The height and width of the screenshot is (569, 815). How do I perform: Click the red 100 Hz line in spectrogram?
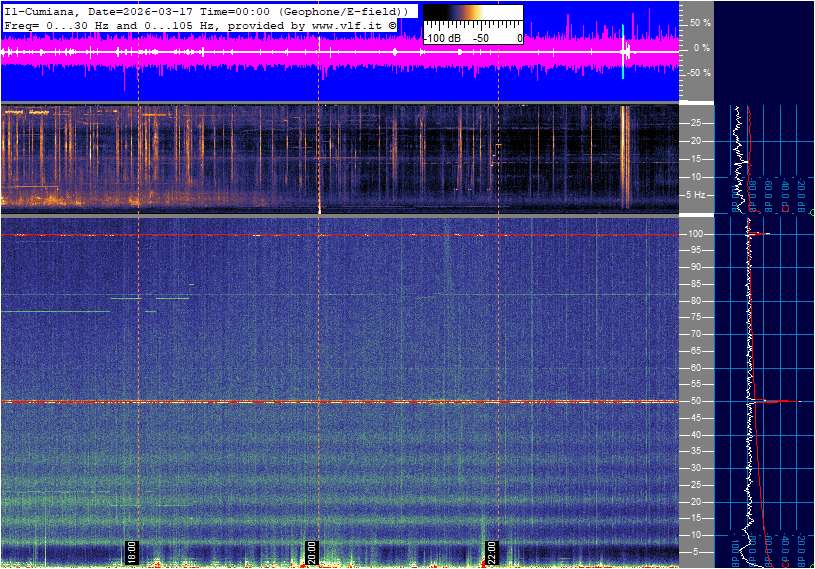pos(340,235)
